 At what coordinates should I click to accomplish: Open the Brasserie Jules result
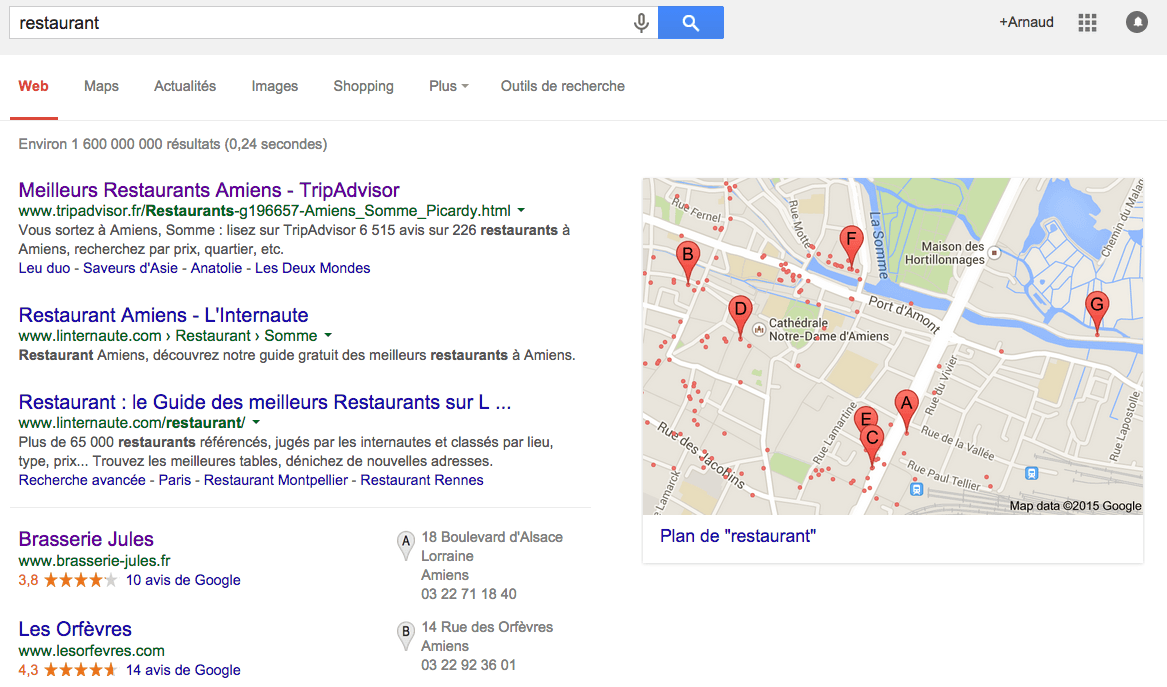(86, 539)
